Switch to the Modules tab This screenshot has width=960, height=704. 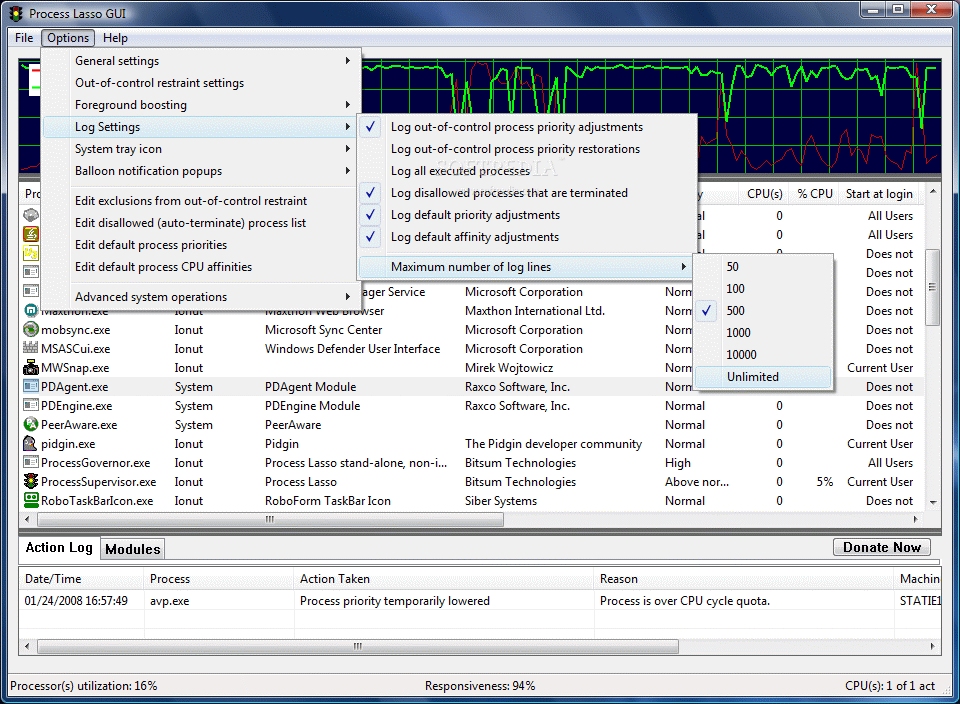pyautogui.click(x=132, y=549)
